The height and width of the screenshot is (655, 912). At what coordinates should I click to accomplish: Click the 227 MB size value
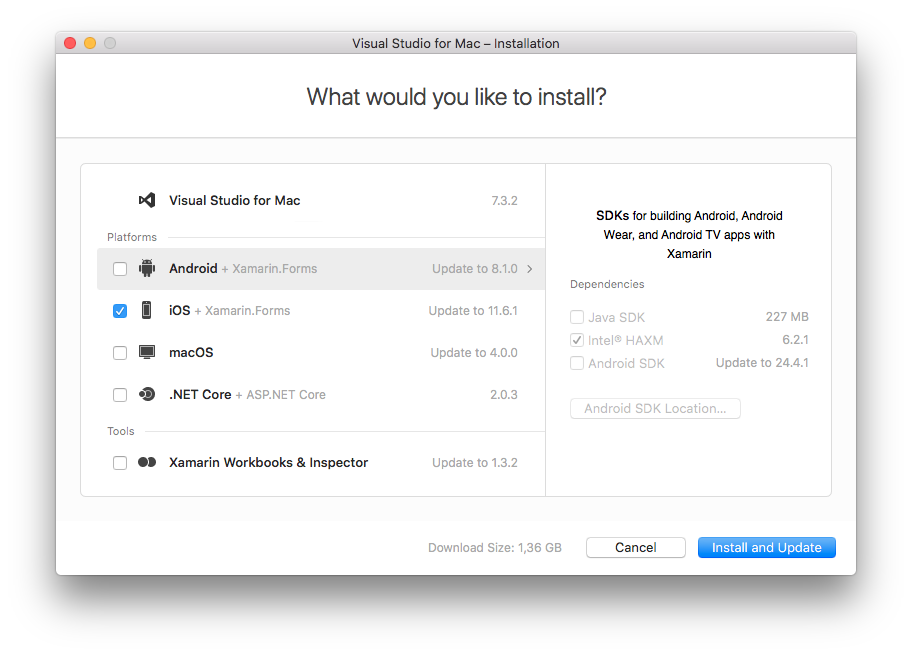[x=787, y=316]
